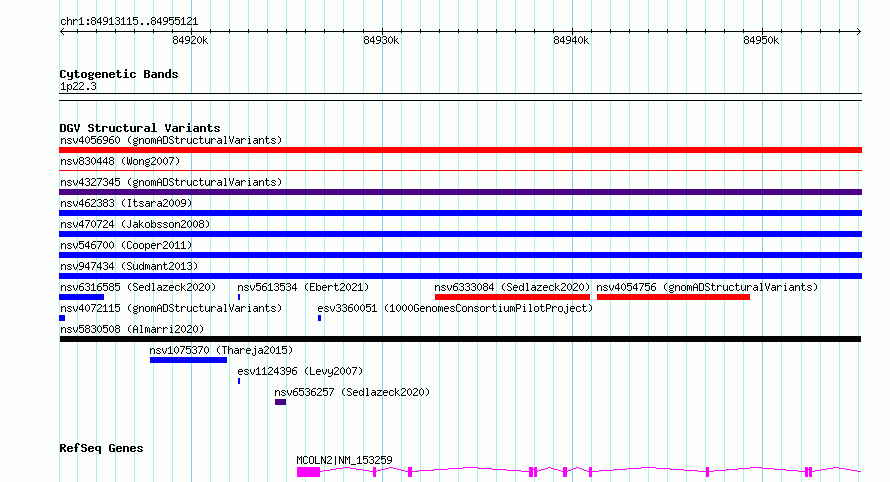Image resolution: width=890 pixels, height=482 pixels.
Task: Select the nsv5613534 (Ebert2021) label
Action: 303,287
